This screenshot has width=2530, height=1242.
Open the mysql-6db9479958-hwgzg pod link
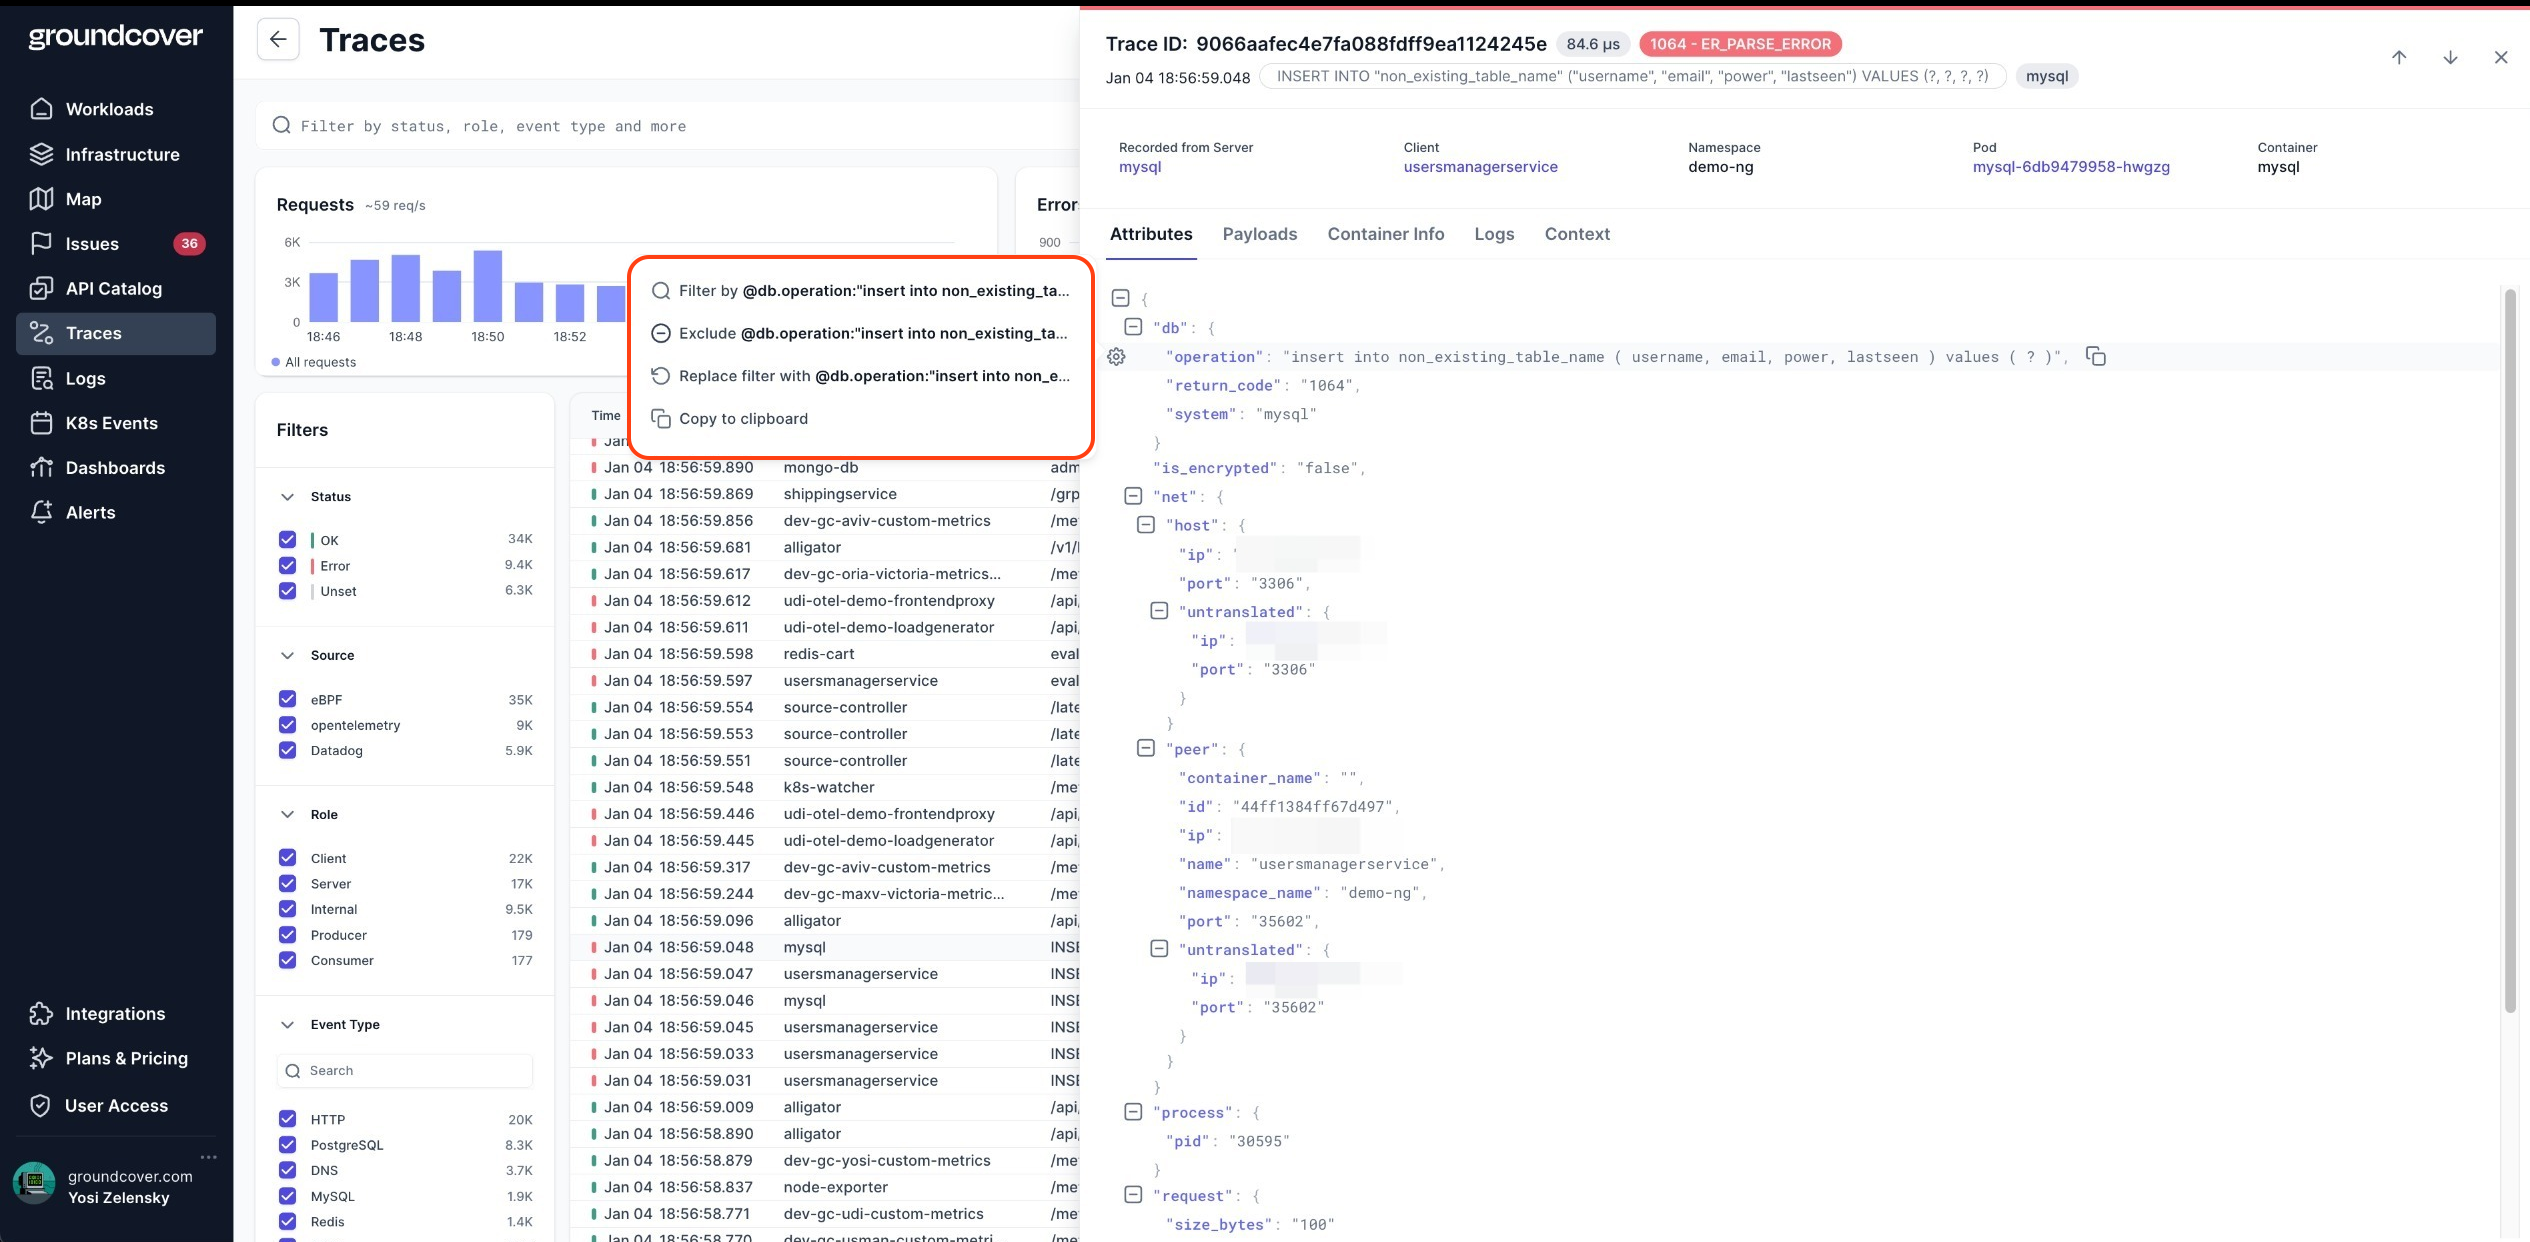tap(2070, 167)
